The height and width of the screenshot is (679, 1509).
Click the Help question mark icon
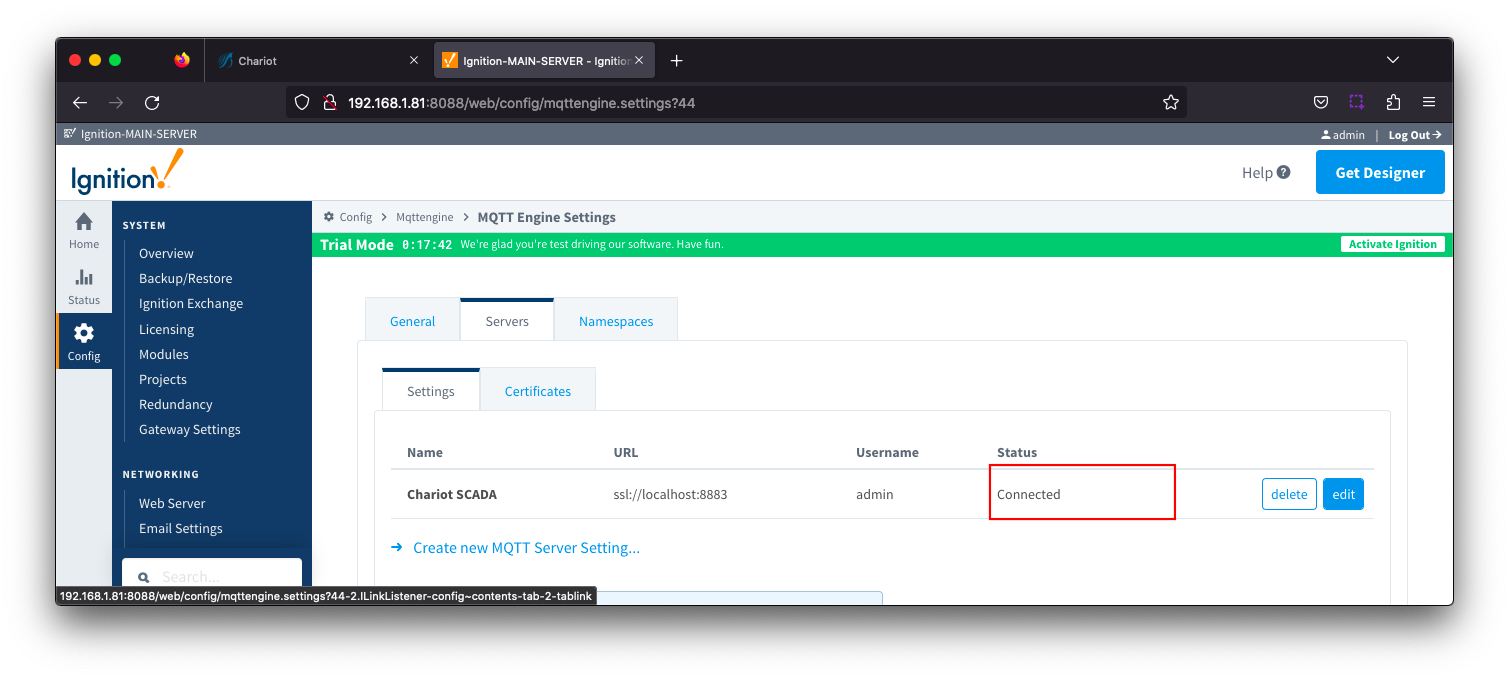coord(1283,172)
